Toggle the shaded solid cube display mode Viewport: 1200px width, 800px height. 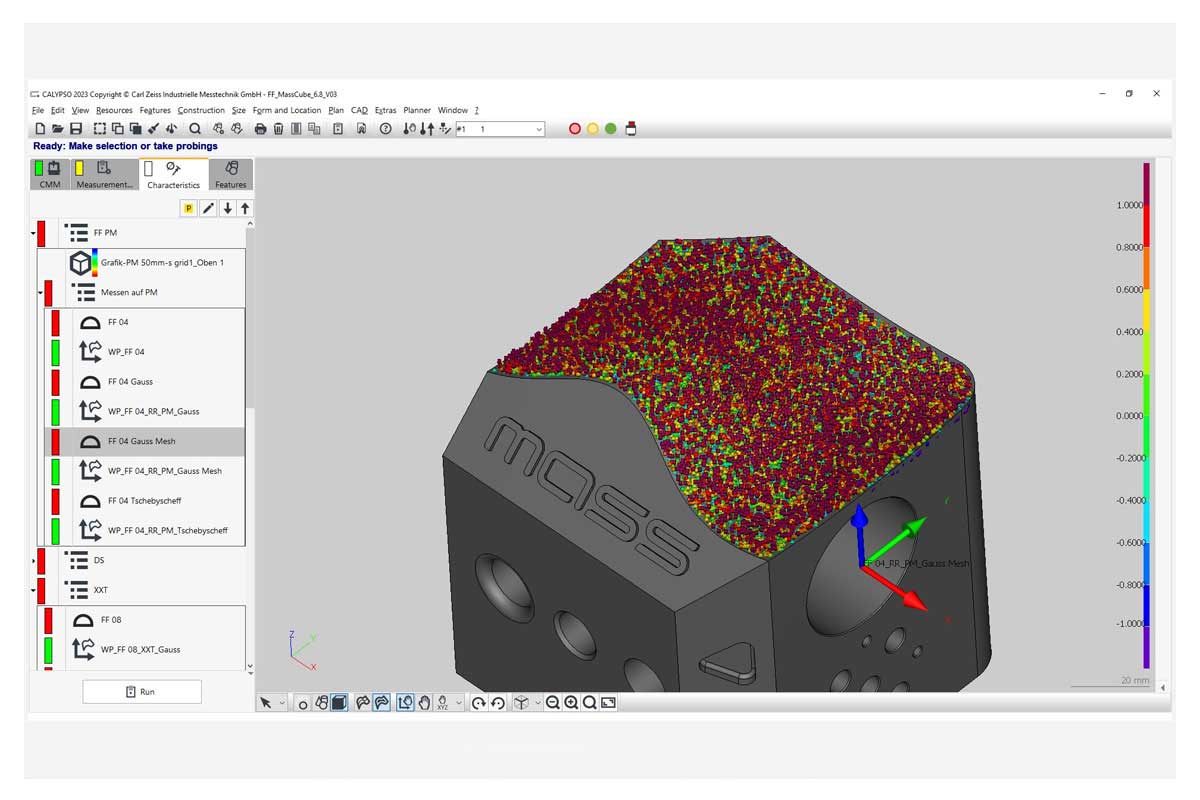340,703
